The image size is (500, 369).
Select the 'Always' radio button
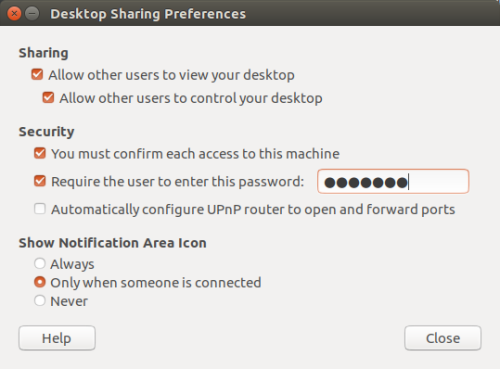40,264
